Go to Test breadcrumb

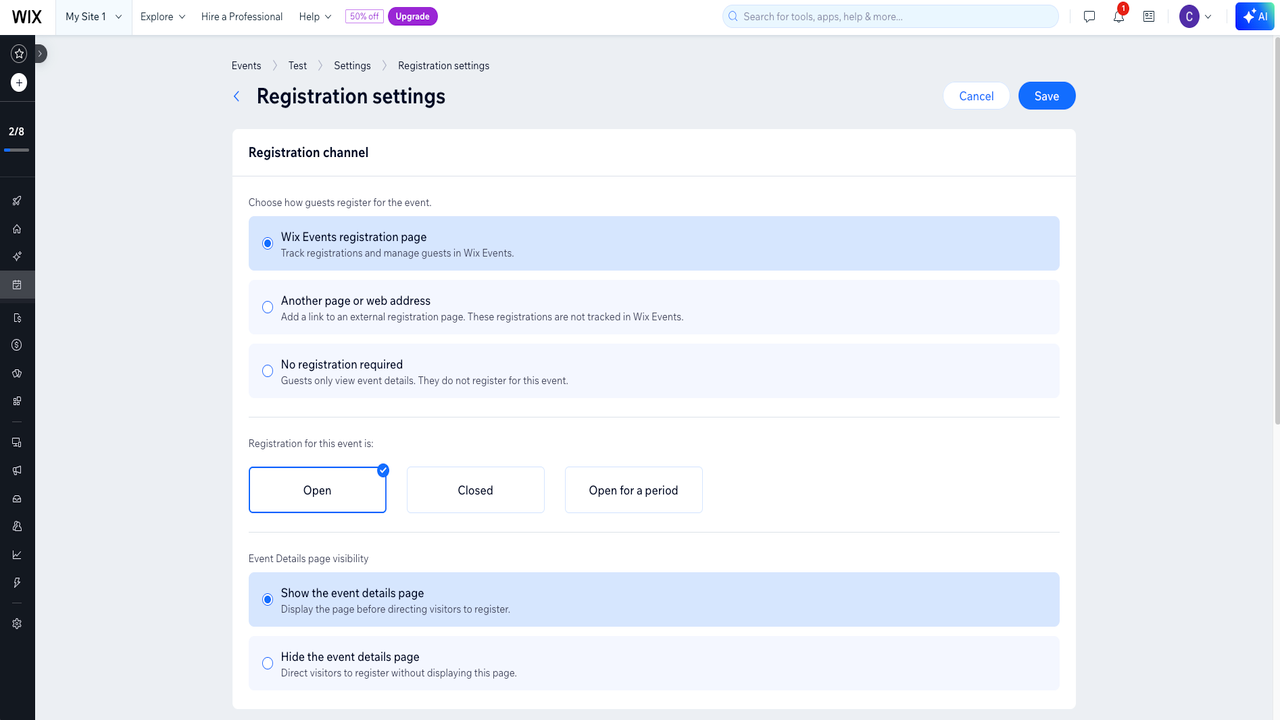click(298, 66)
